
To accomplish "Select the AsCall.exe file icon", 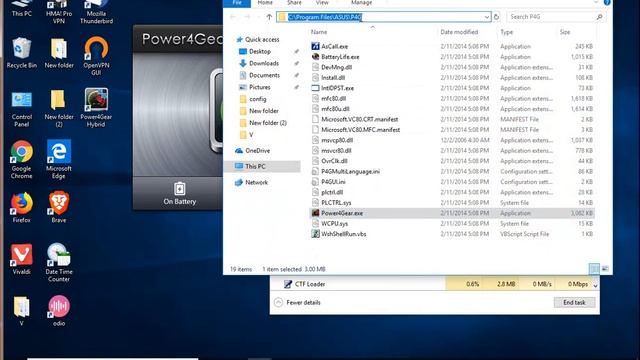I will click(x=315, y=47).
